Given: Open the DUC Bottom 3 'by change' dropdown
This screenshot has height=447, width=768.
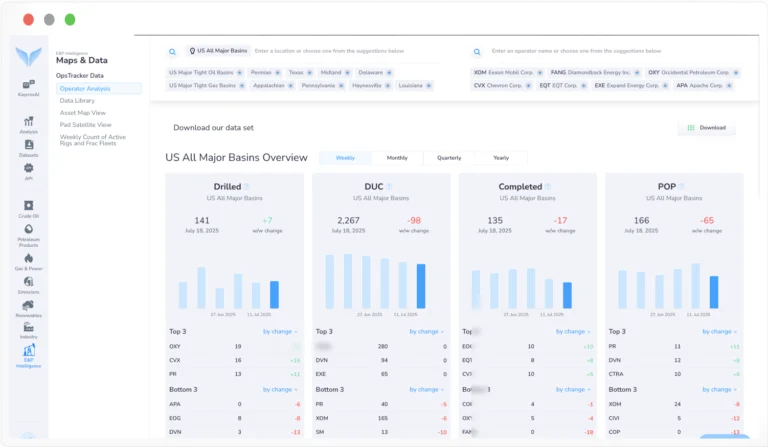Looking at the screenshot, I should [x=428, y=389].
